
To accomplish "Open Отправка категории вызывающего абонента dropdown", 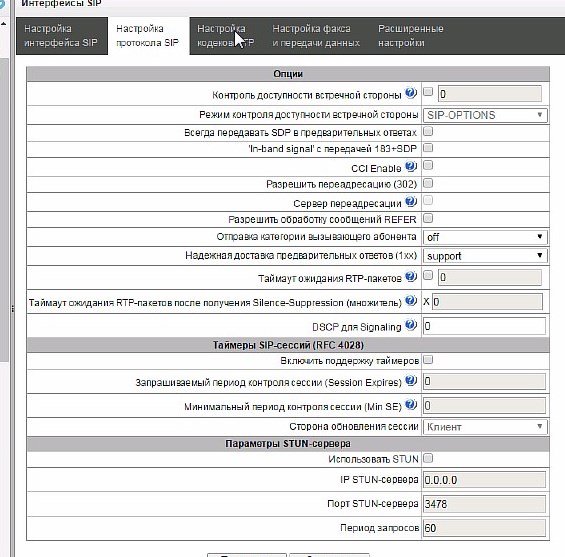I will [x=485, y=237].
